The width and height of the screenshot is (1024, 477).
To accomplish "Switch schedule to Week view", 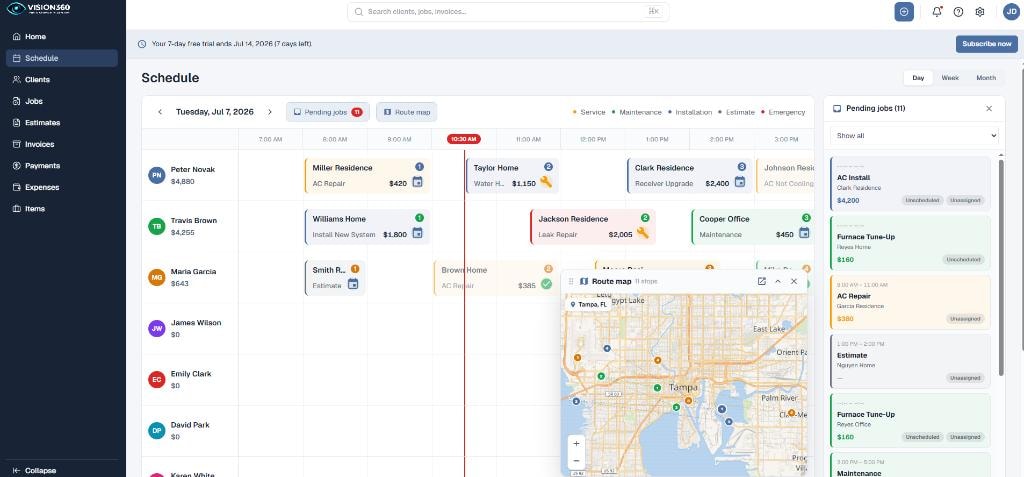I will pos(950,78).
